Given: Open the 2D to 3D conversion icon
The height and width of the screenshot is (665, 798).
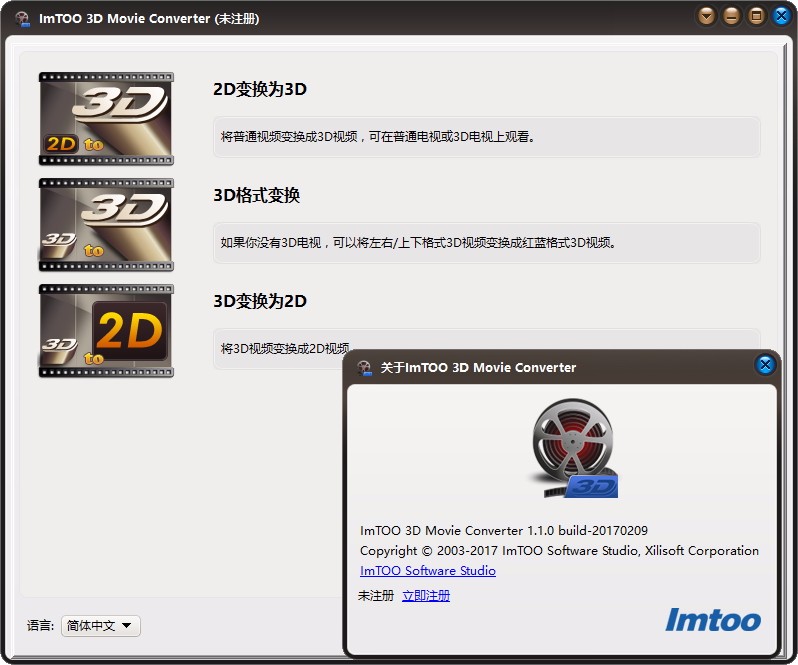Looking at the screenshot, I should click(106, 119).
